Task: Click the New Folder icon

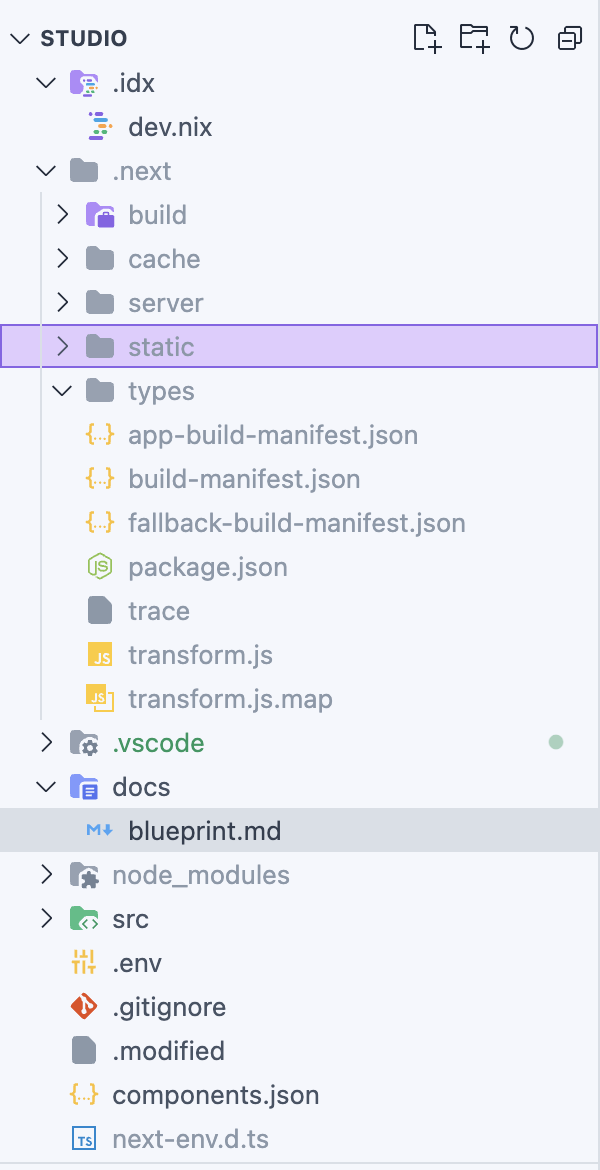Action: click(474, 39)
